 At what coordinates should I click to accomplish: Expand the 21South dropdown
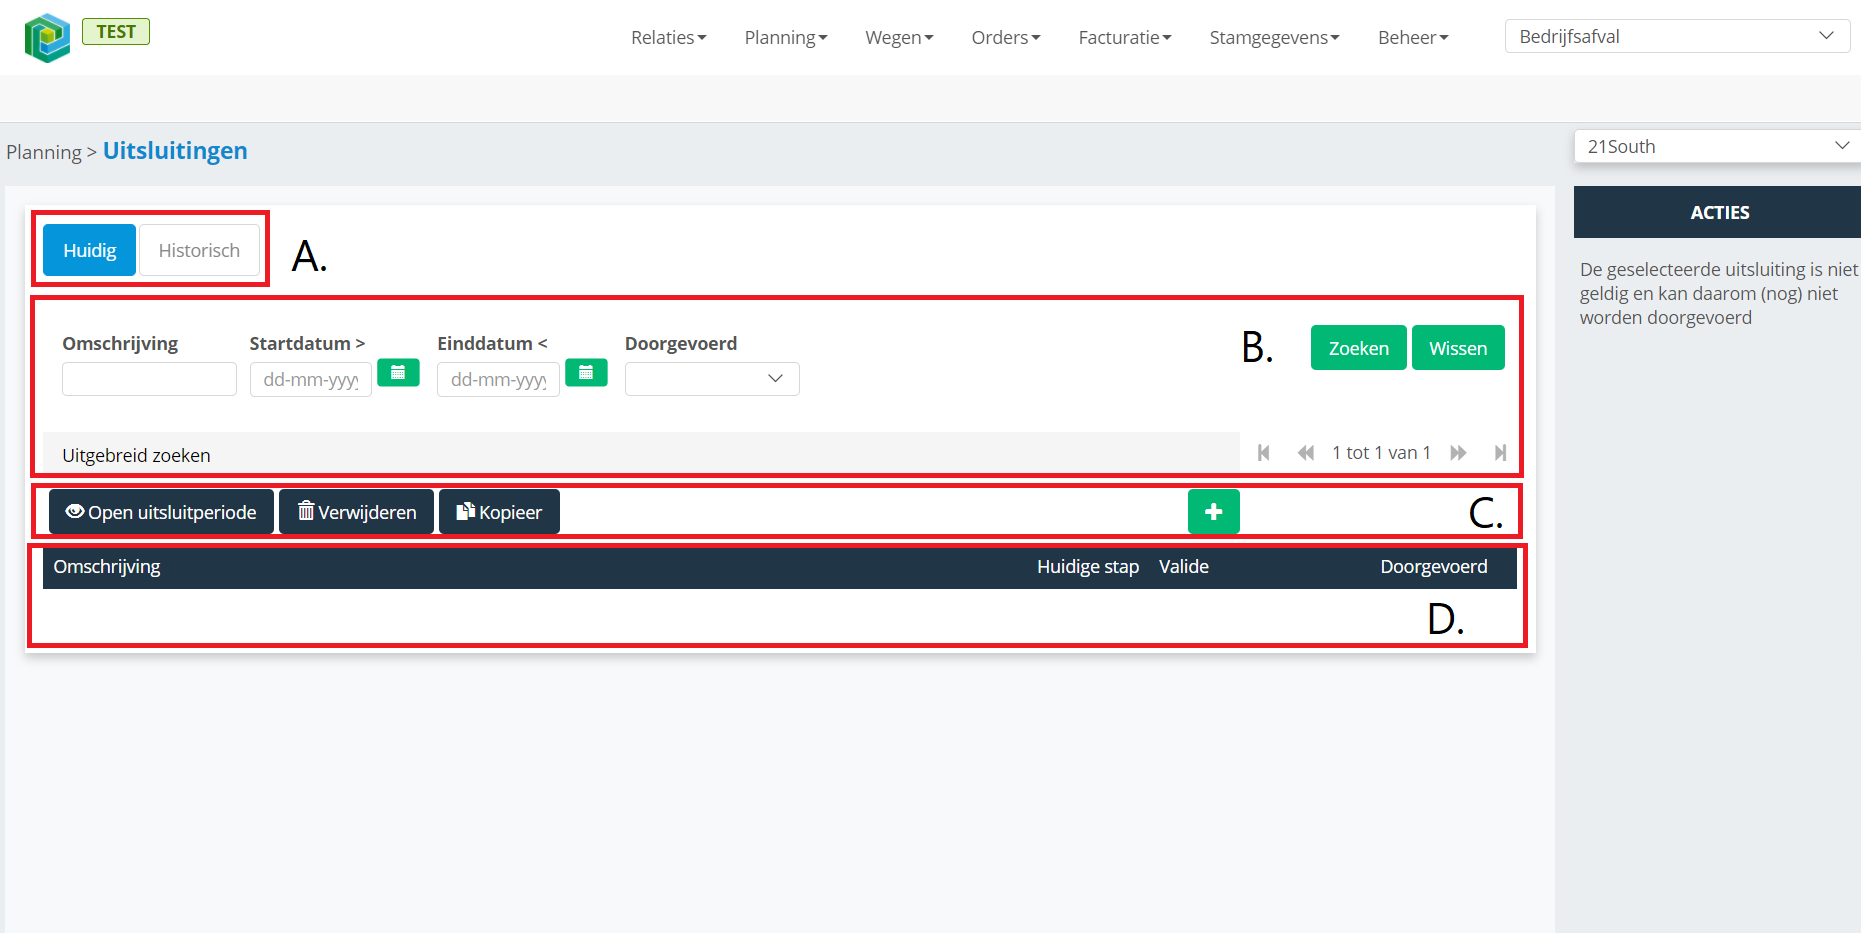pos(1718,146)
